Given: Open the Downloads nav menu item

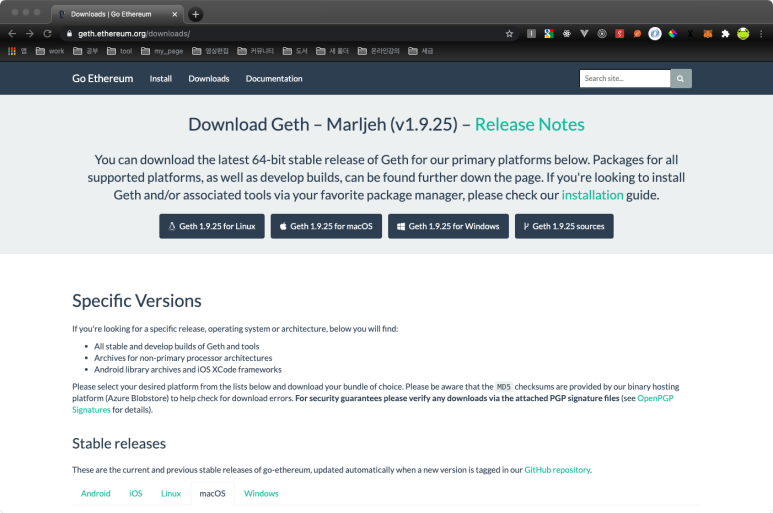Looking at the screenshot, I should click(x=209, y=78).
